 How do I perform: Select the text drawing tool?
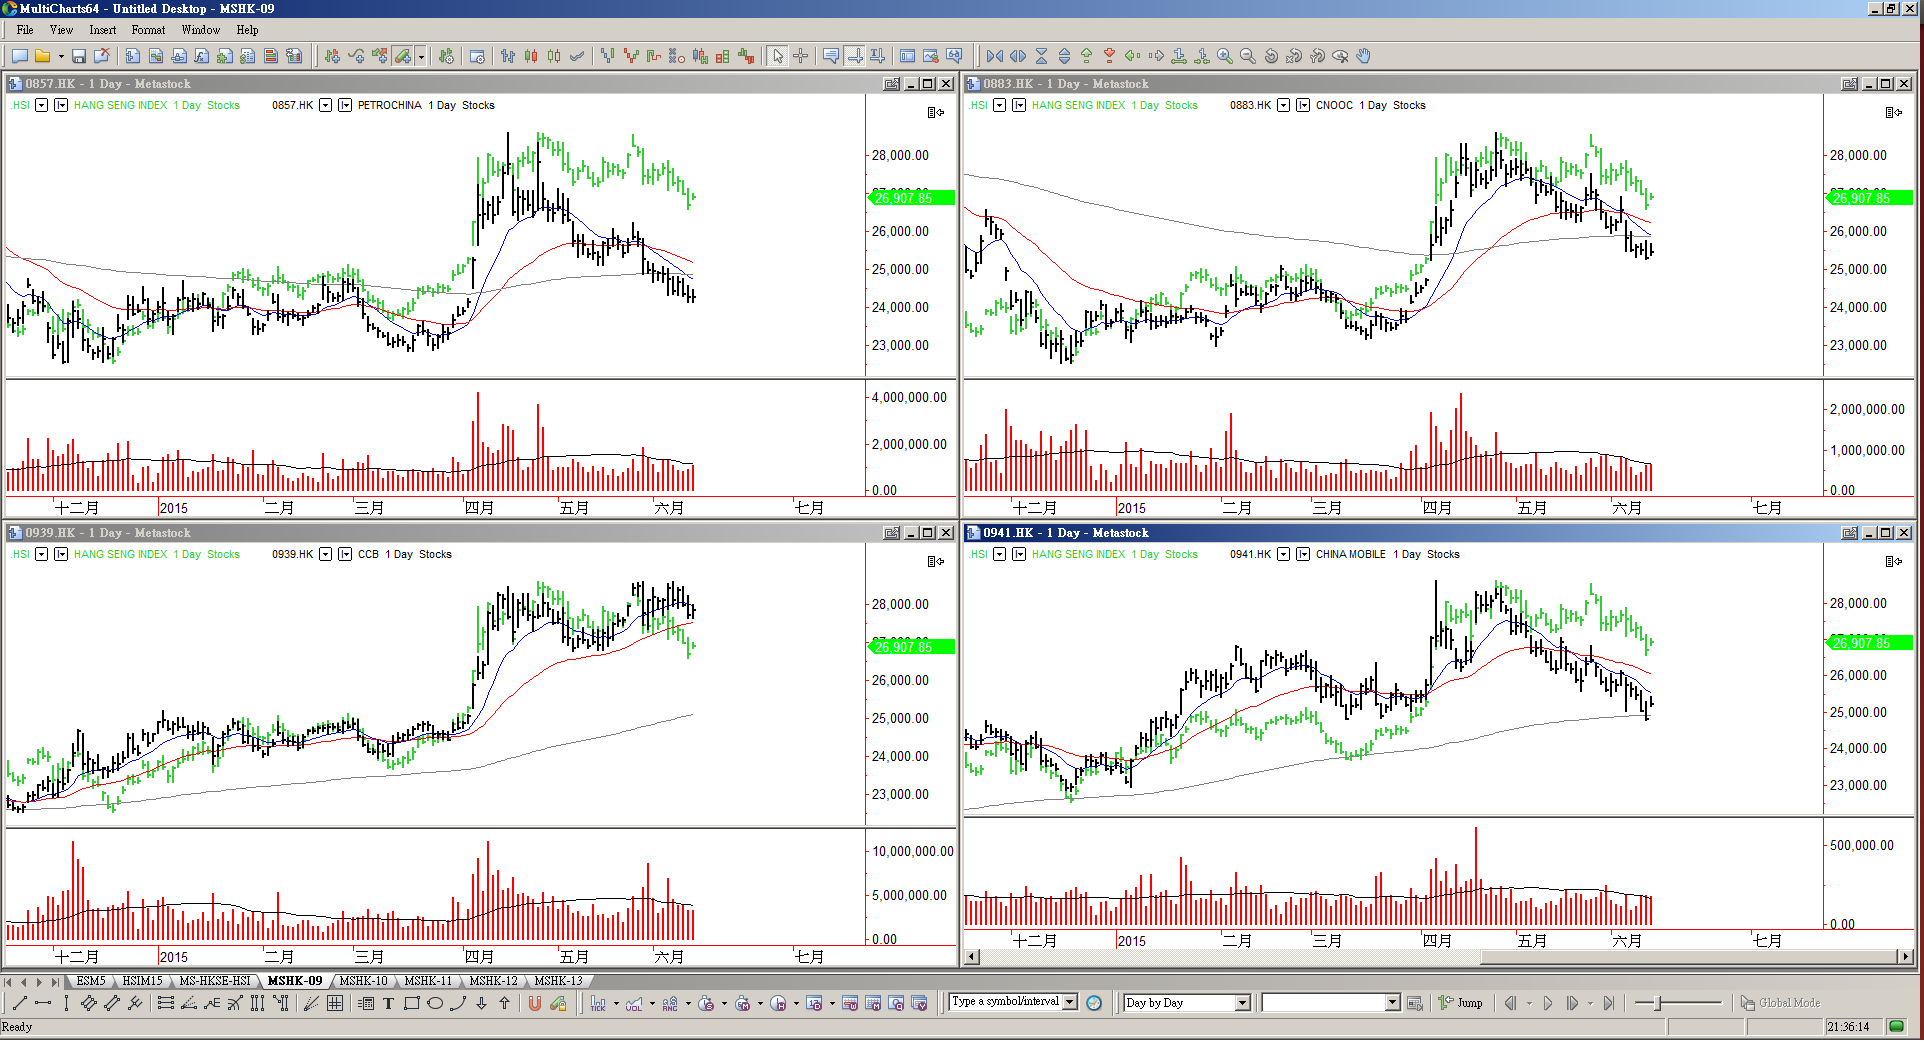(388, 1004)
